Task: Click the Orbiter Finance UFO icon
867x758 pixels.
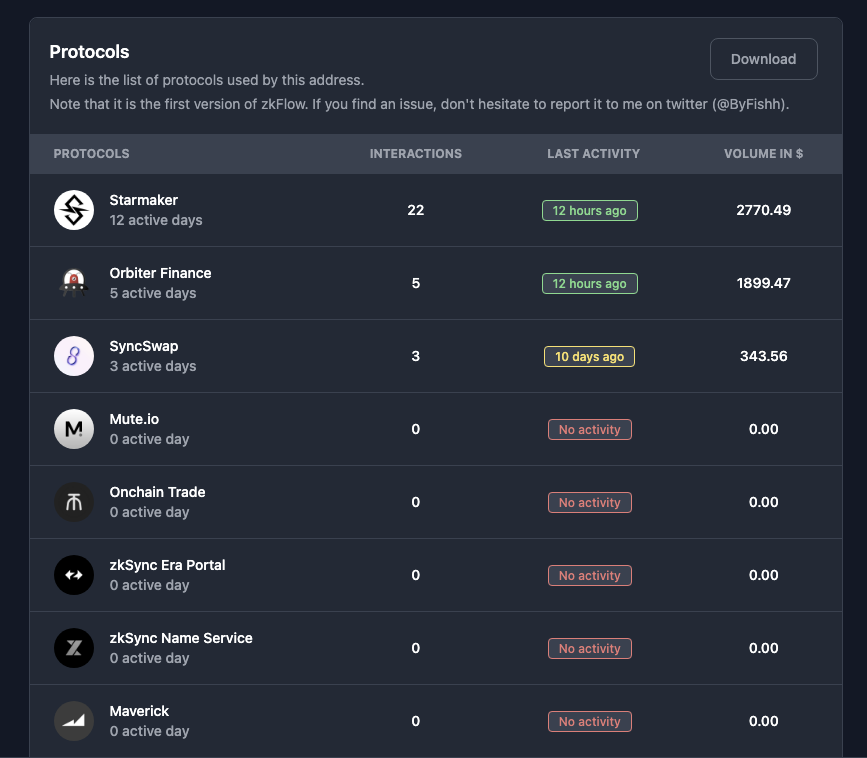Action: (x=74, y=283)
